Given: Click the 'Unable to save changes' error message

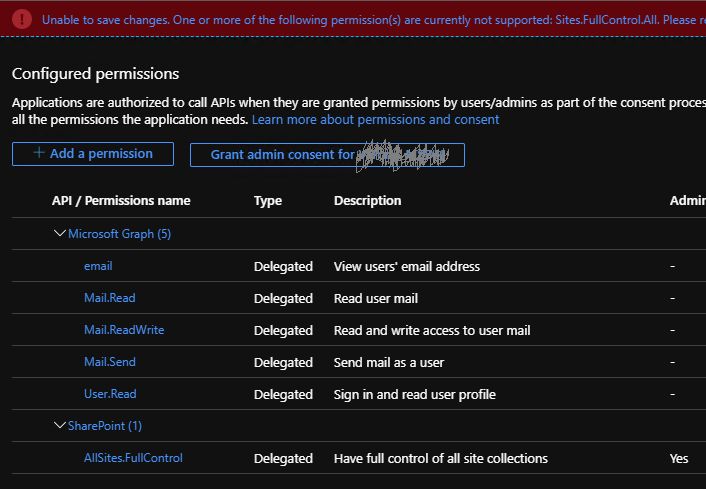Looking at the screenshot, I should click(x=374, y=20).
